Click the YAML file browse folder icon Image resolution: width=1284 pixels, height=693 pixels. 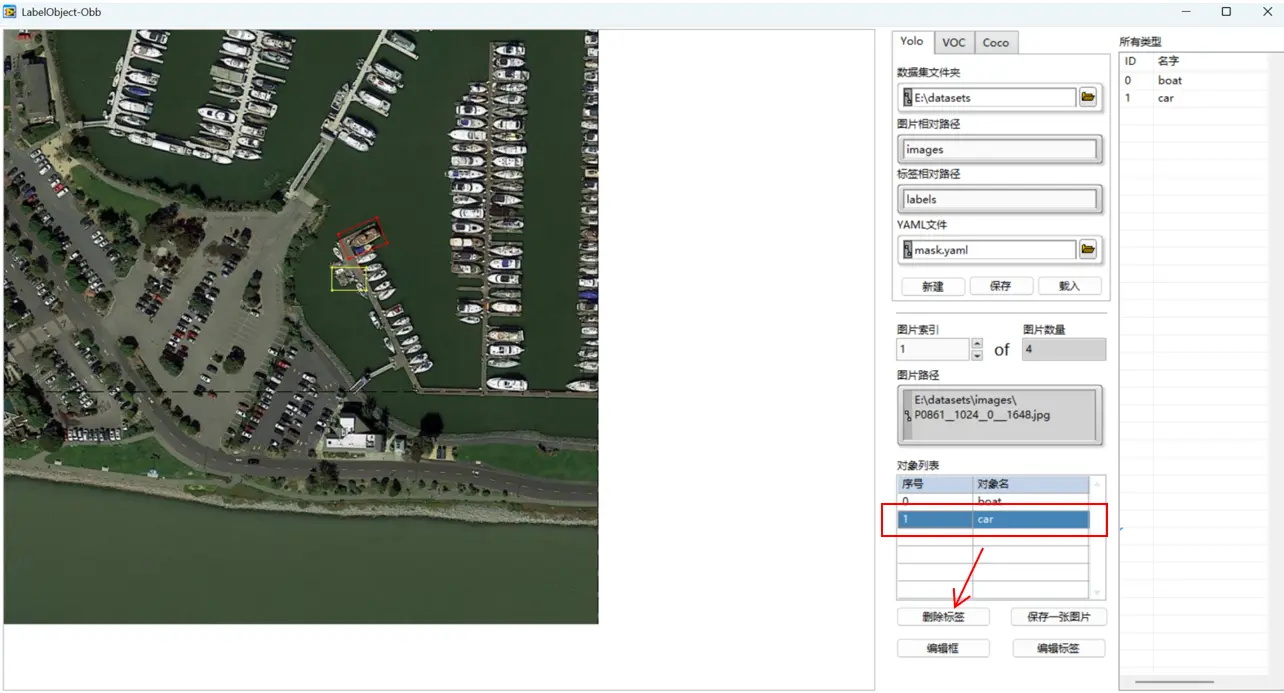pos(1087,249)
